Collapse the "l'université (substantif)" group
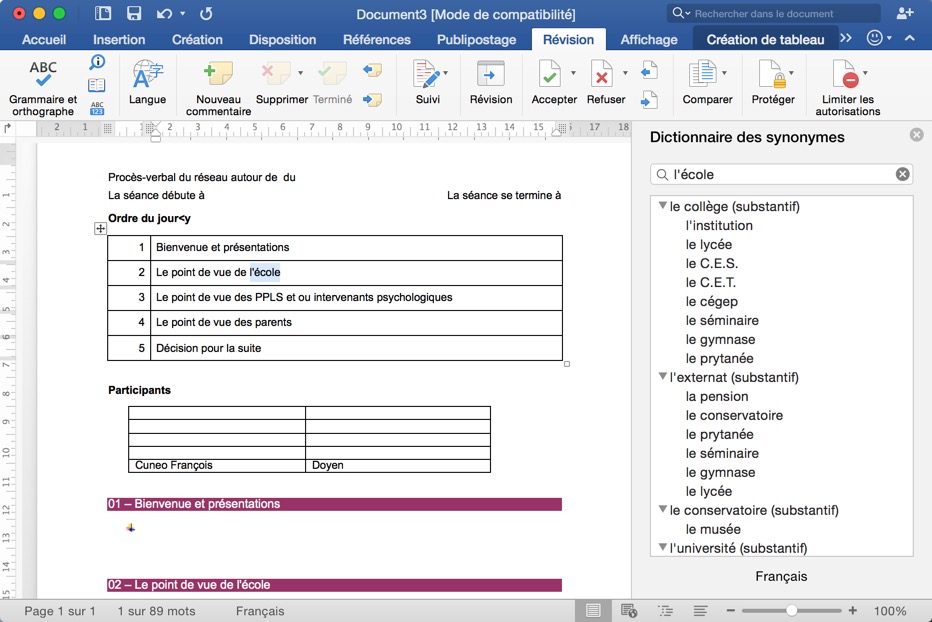The image size is (932, 622). tap(662, 547)
